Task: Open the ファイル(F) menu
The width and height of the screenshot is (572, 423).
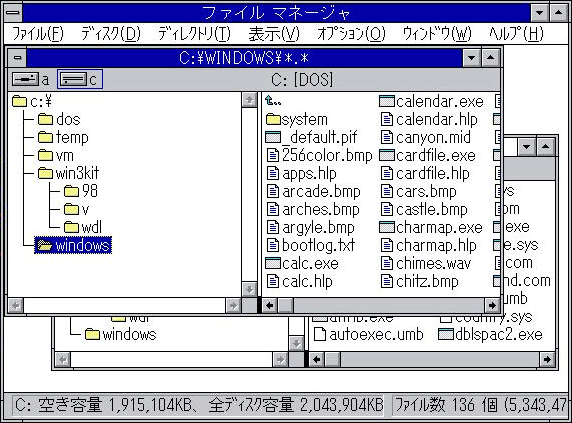Action: coord(38,34)
